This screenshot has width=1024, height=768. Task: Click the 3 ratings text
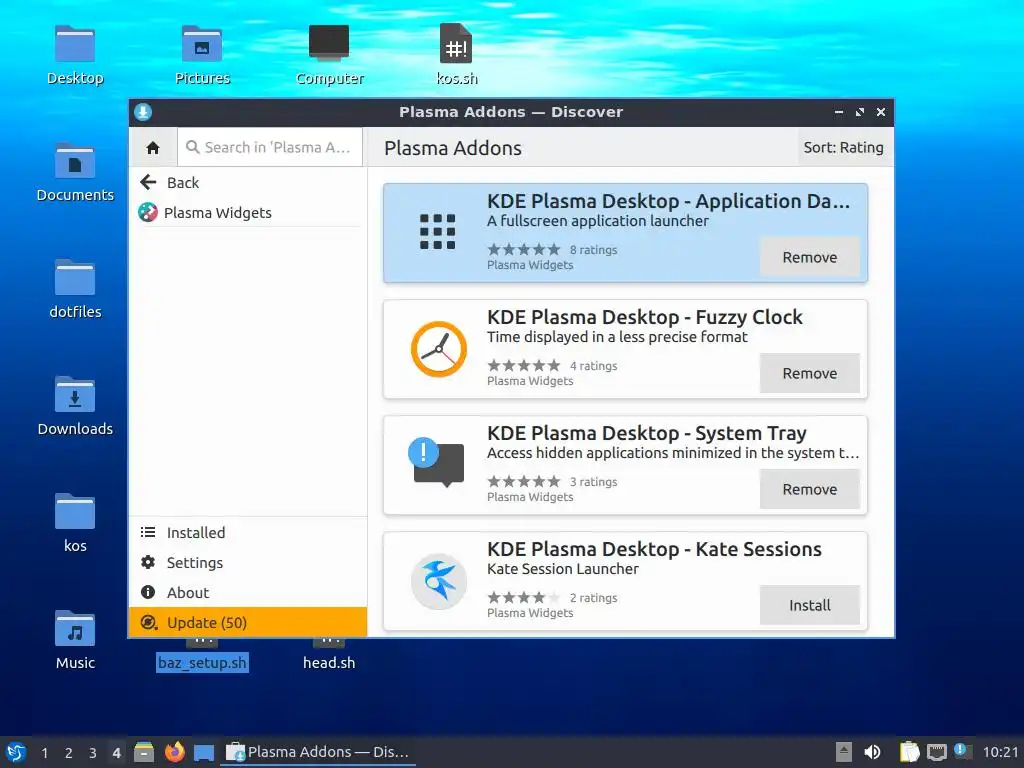(593, 482)
